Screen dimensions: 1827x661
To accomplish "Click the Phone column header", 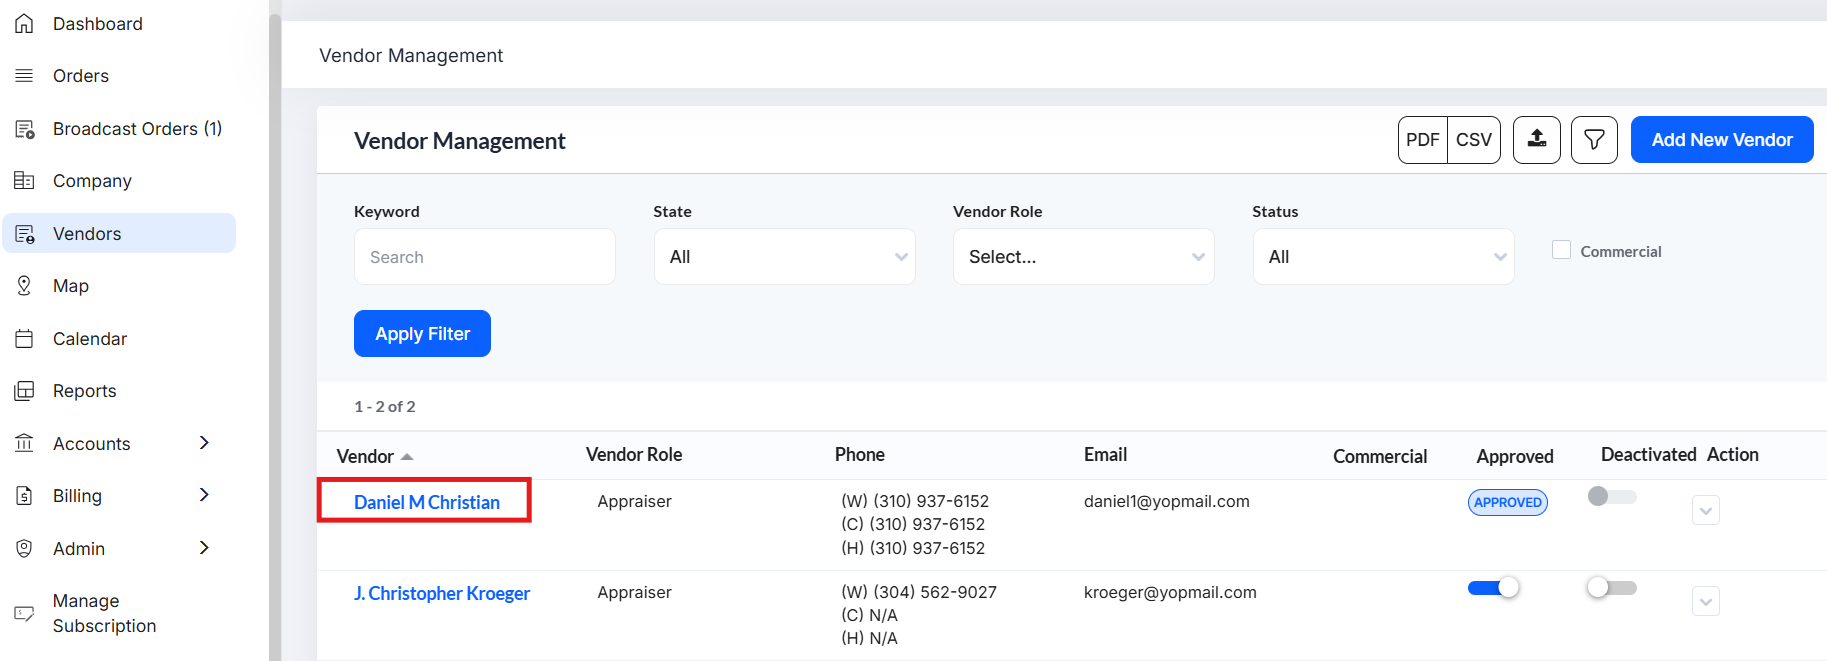I will click(x=860, y=455).
